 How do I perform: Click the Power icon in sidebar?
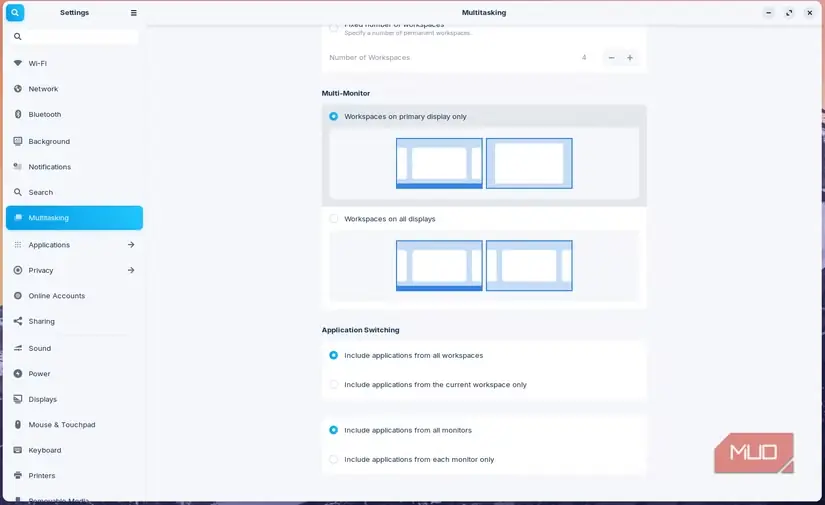click(18, 373)
